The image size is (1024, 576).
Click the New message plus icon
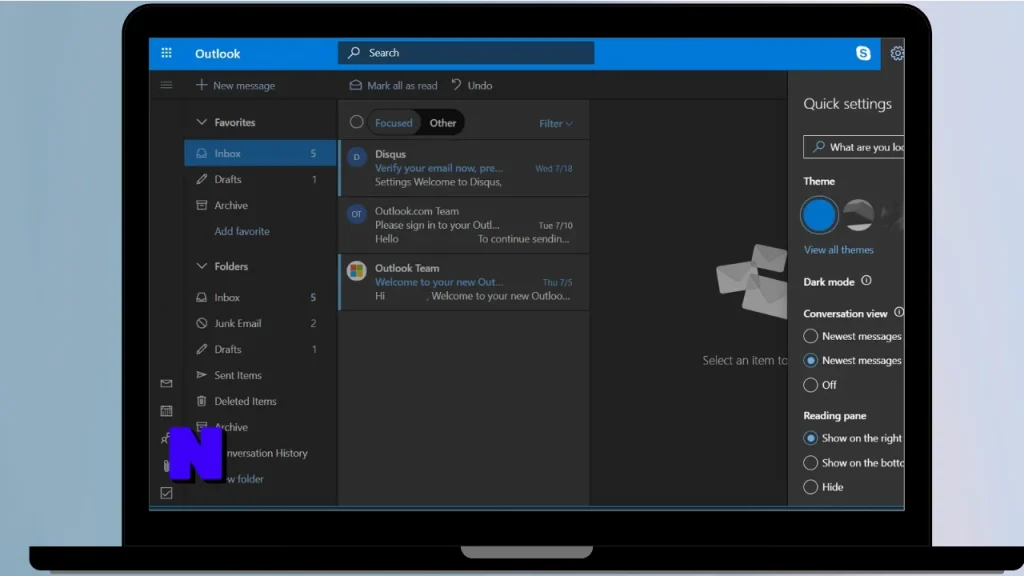[x=201, y=85]
